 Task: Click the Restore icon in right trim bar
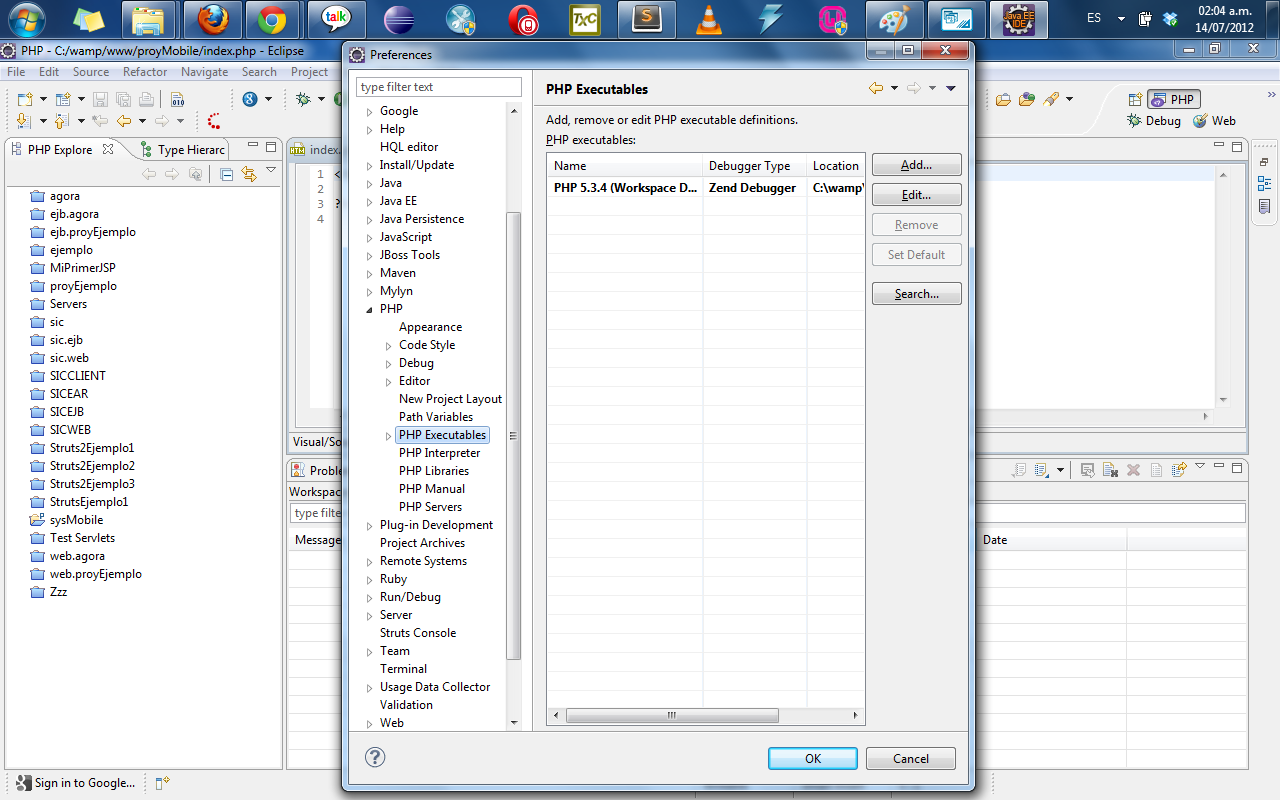(1265, 162)
